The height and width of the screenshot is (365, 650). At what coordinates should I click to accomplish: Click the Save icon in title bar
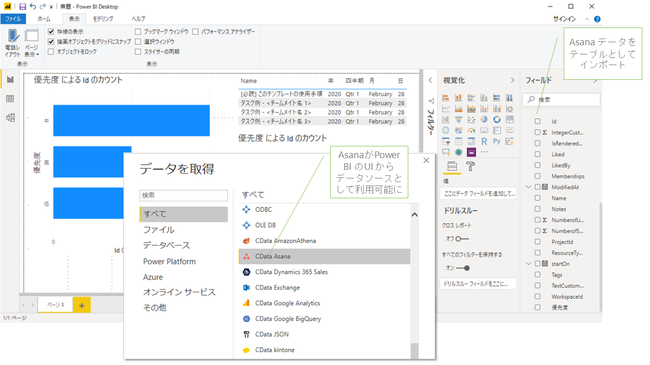click(x=22, y=7)
